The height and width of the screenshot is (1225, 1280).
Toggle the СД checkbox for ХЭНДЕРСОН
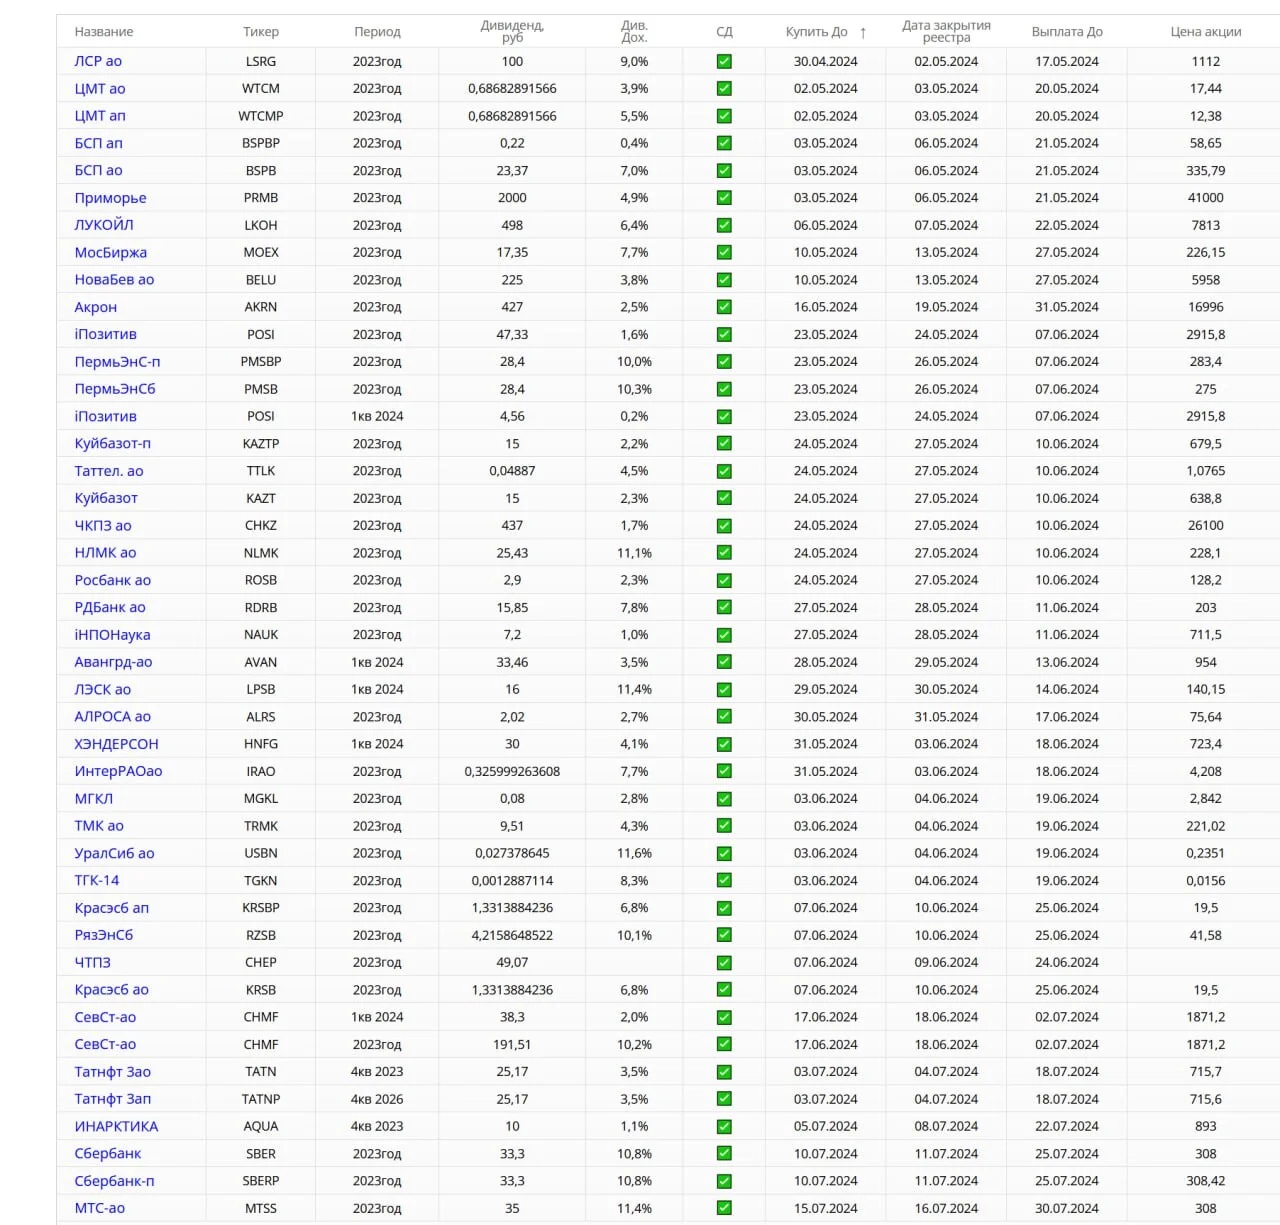(724, 744)
